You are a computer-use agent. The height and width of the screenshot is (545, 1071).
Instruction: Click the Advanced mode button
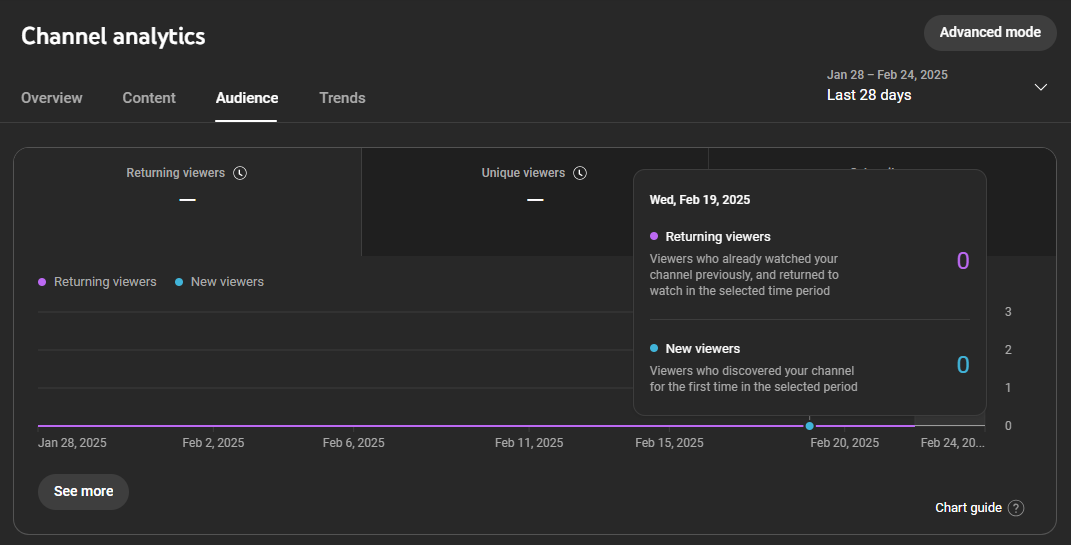[990, 32]
